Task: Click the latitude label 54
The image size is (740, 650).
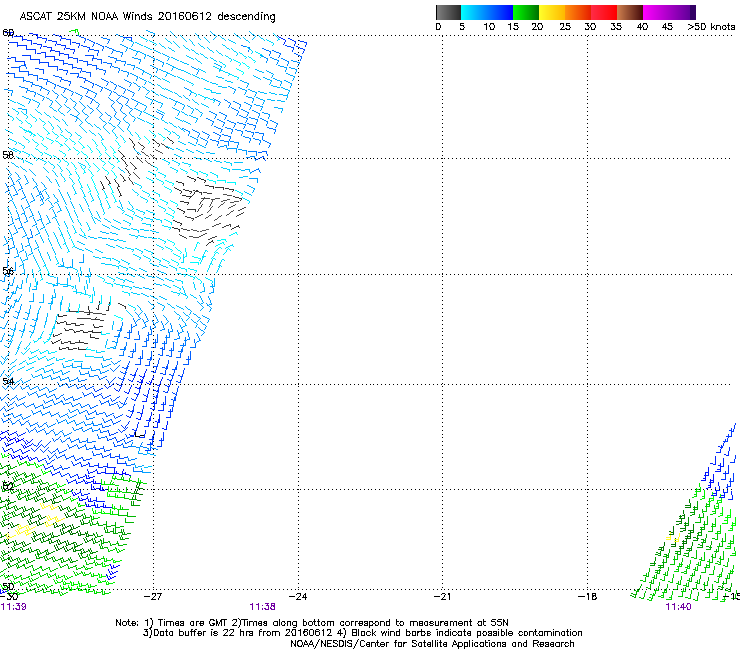Action: 8,381
